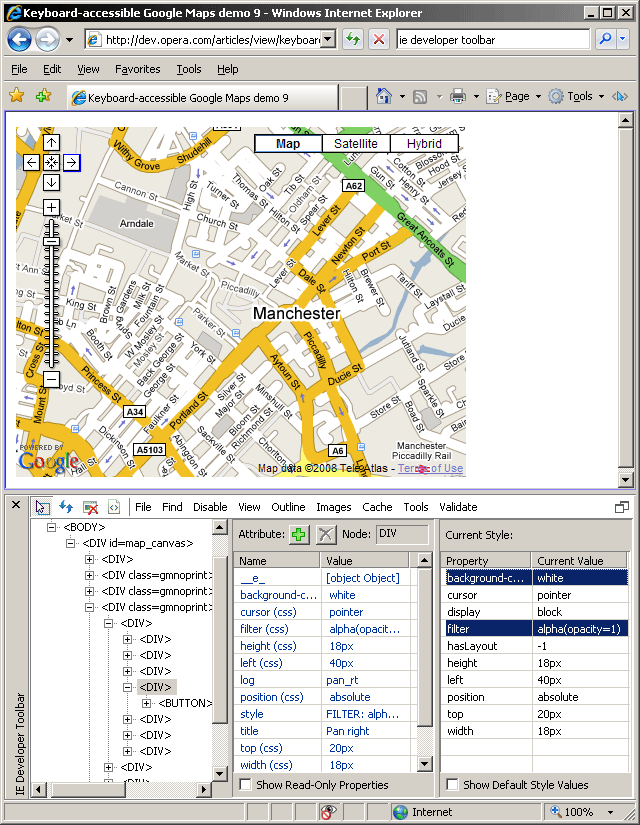Click the DOM source view icon
Image resolution: width=640 pixels, height=825 pixels.
coord(114,507)
